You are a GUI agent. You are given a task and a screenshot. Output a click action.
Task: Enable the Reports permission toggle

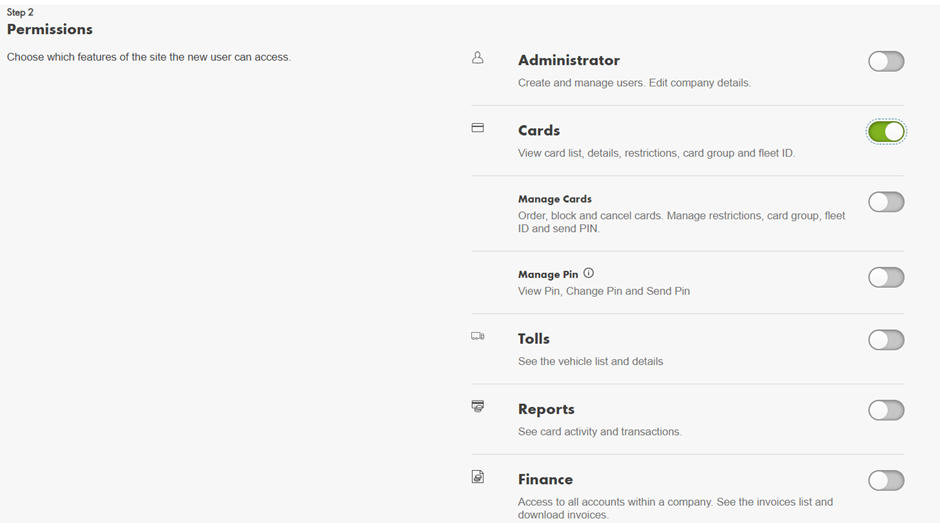click(x=886, y=410)
